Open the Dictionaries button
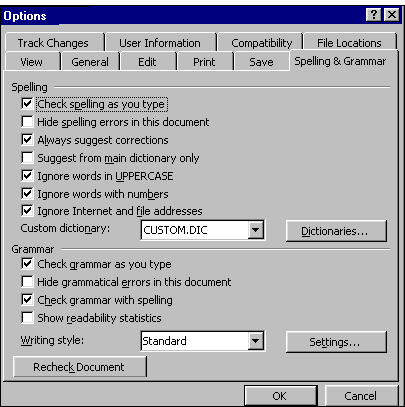Viewport: 405px width, 407px height. click(x=336, y=231)
